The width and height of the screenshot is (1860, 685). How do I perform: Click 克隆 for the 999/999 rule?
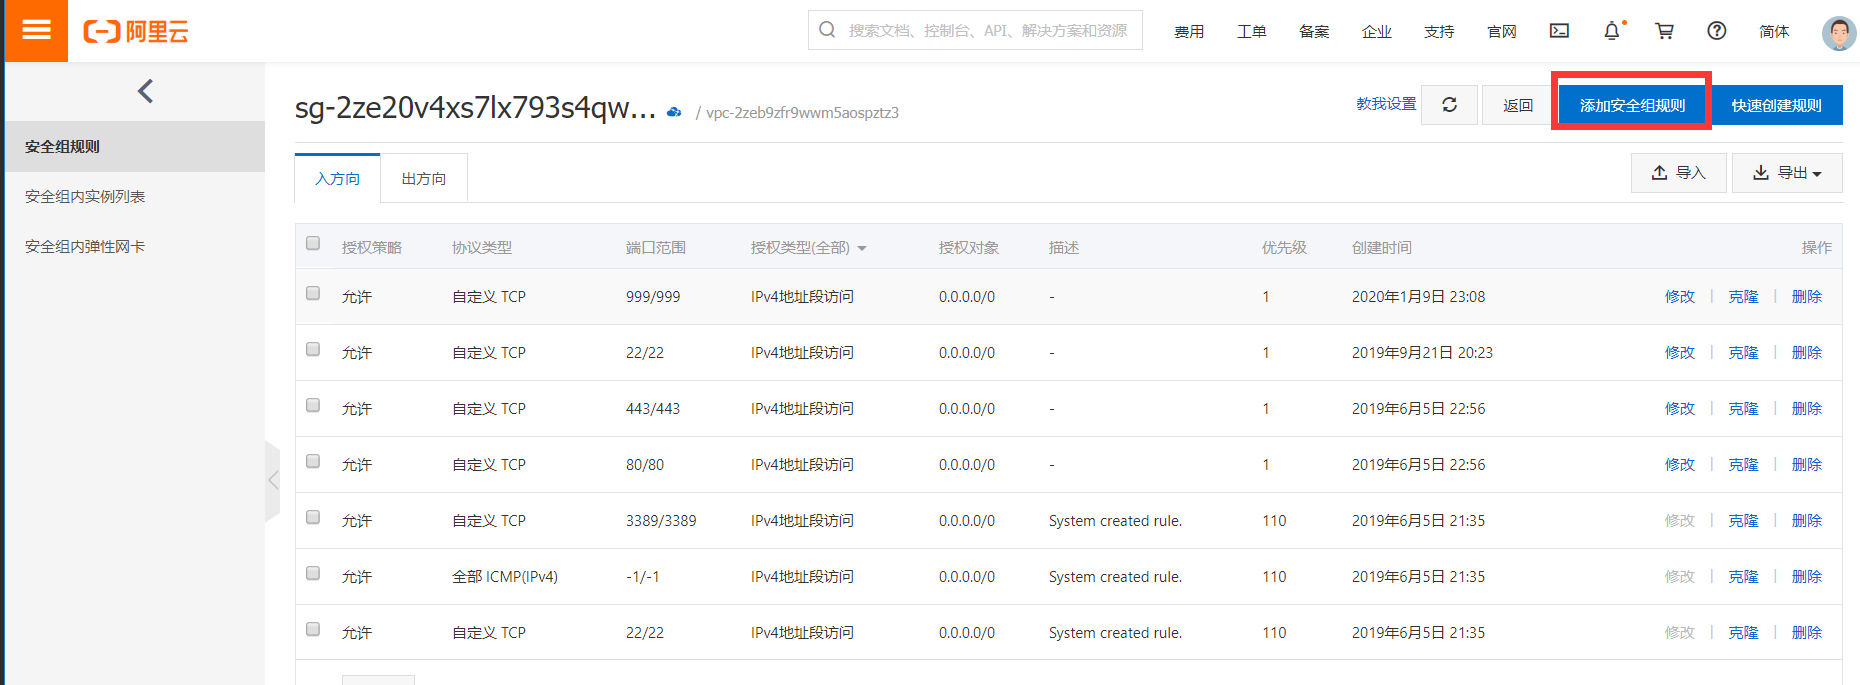pos(1743,297)
